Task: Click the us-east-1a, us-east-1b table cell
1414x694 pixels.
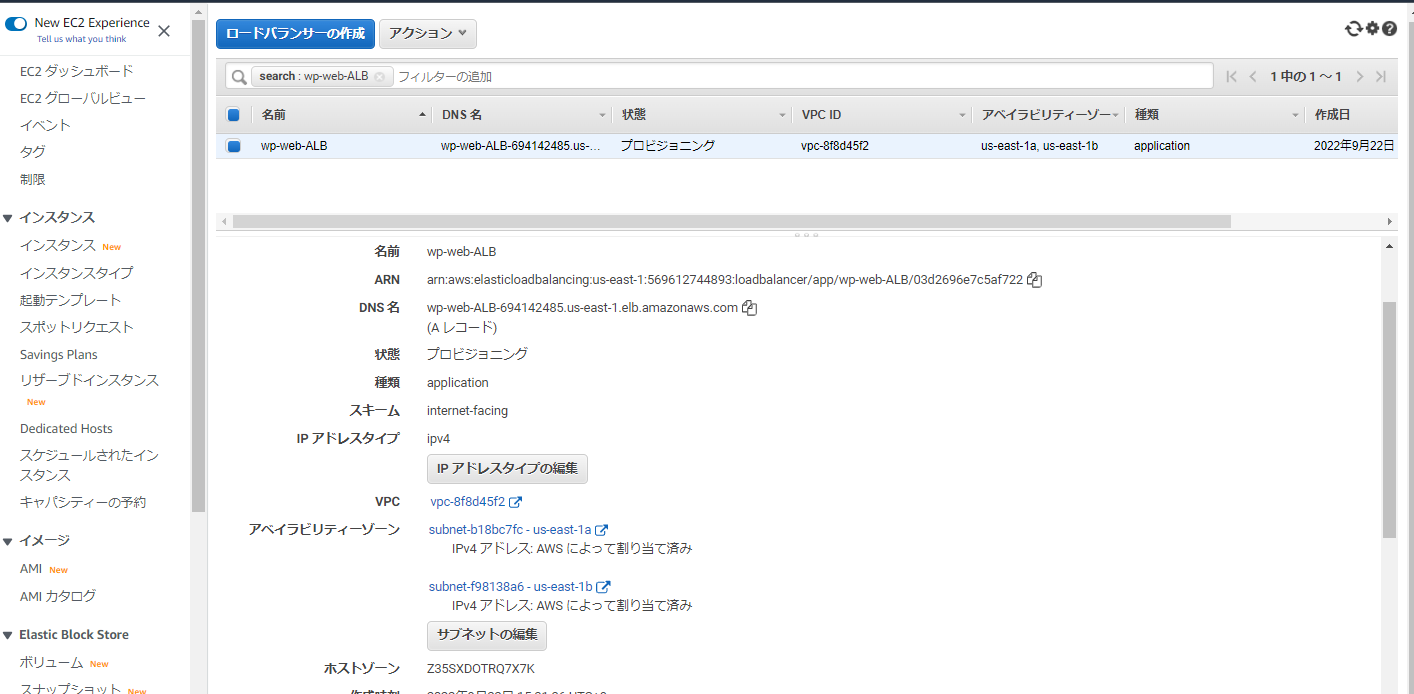Action: [1040, 146]
